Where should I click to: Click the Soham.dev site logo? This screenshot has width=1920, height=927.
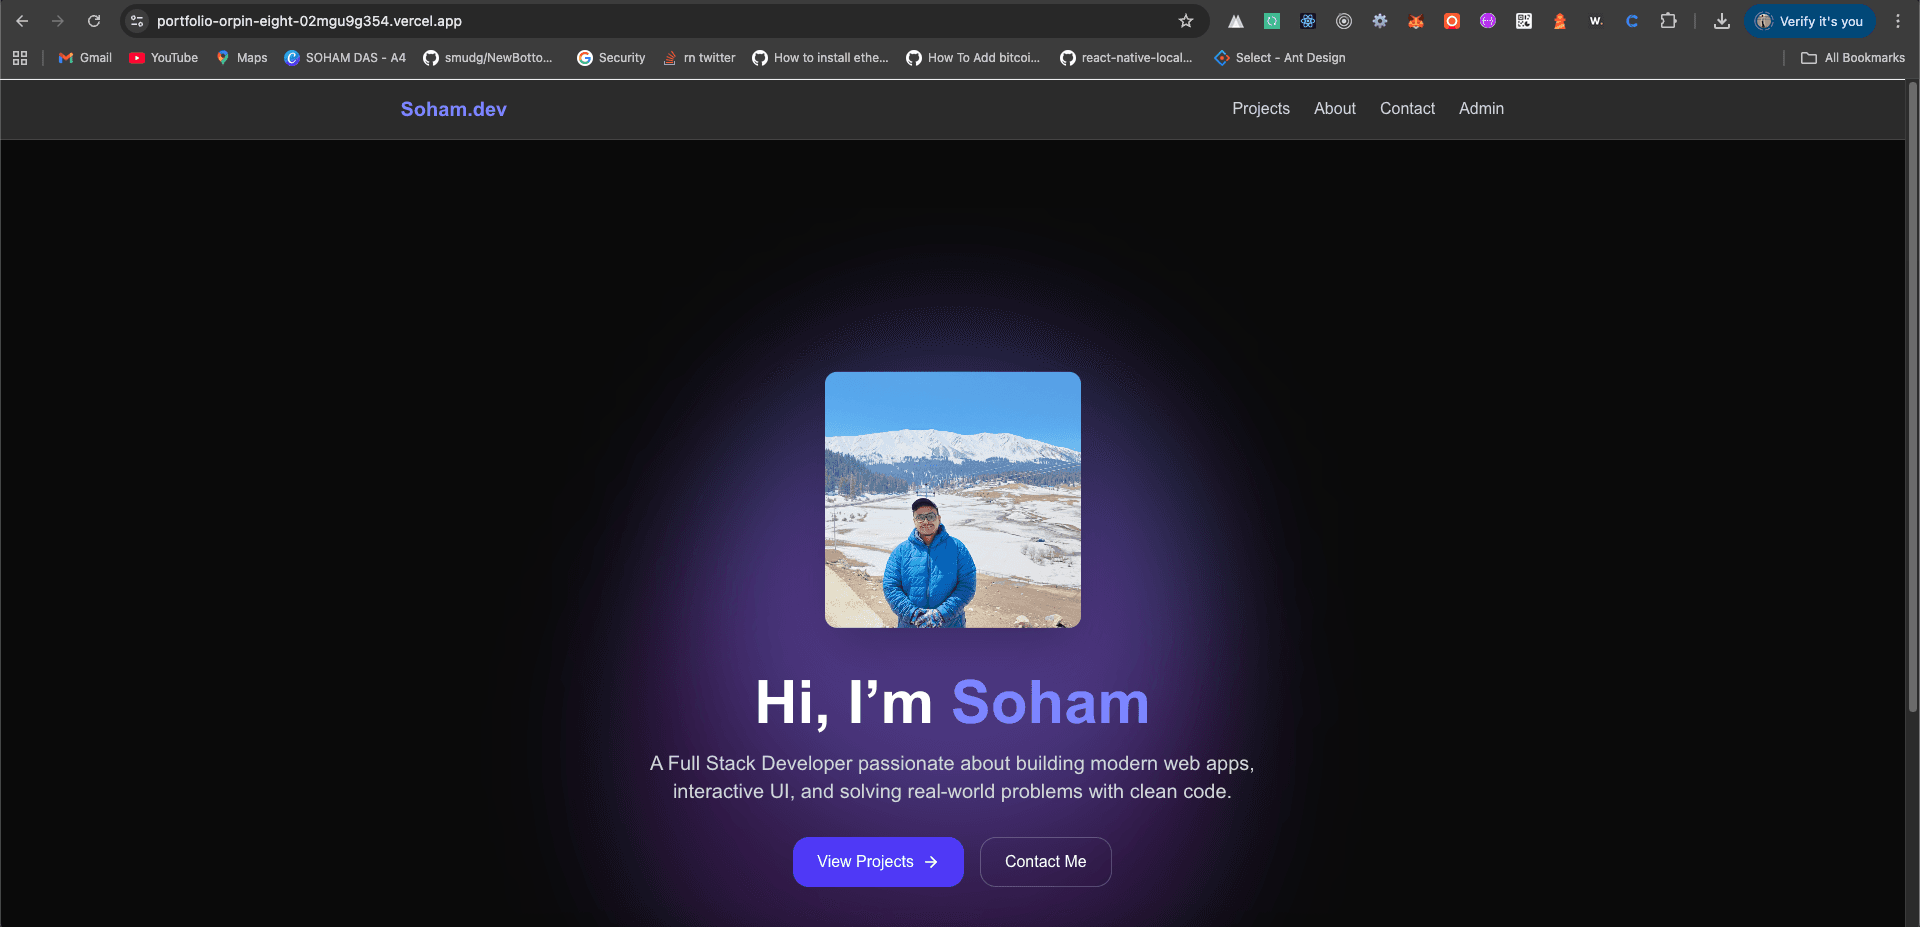point(453,109)
